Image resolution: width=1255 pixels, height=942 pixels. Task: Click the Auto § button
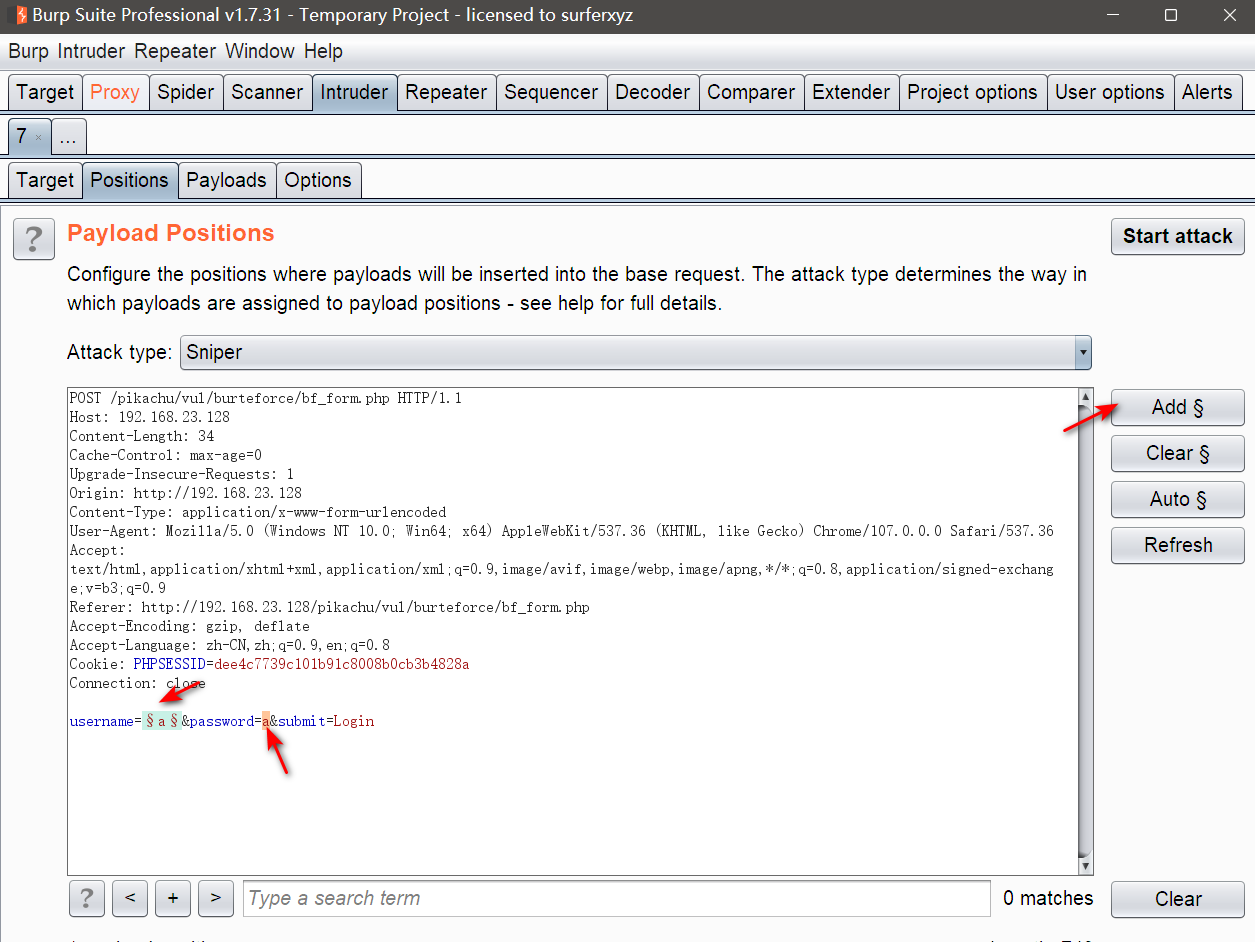point(1177,499)
